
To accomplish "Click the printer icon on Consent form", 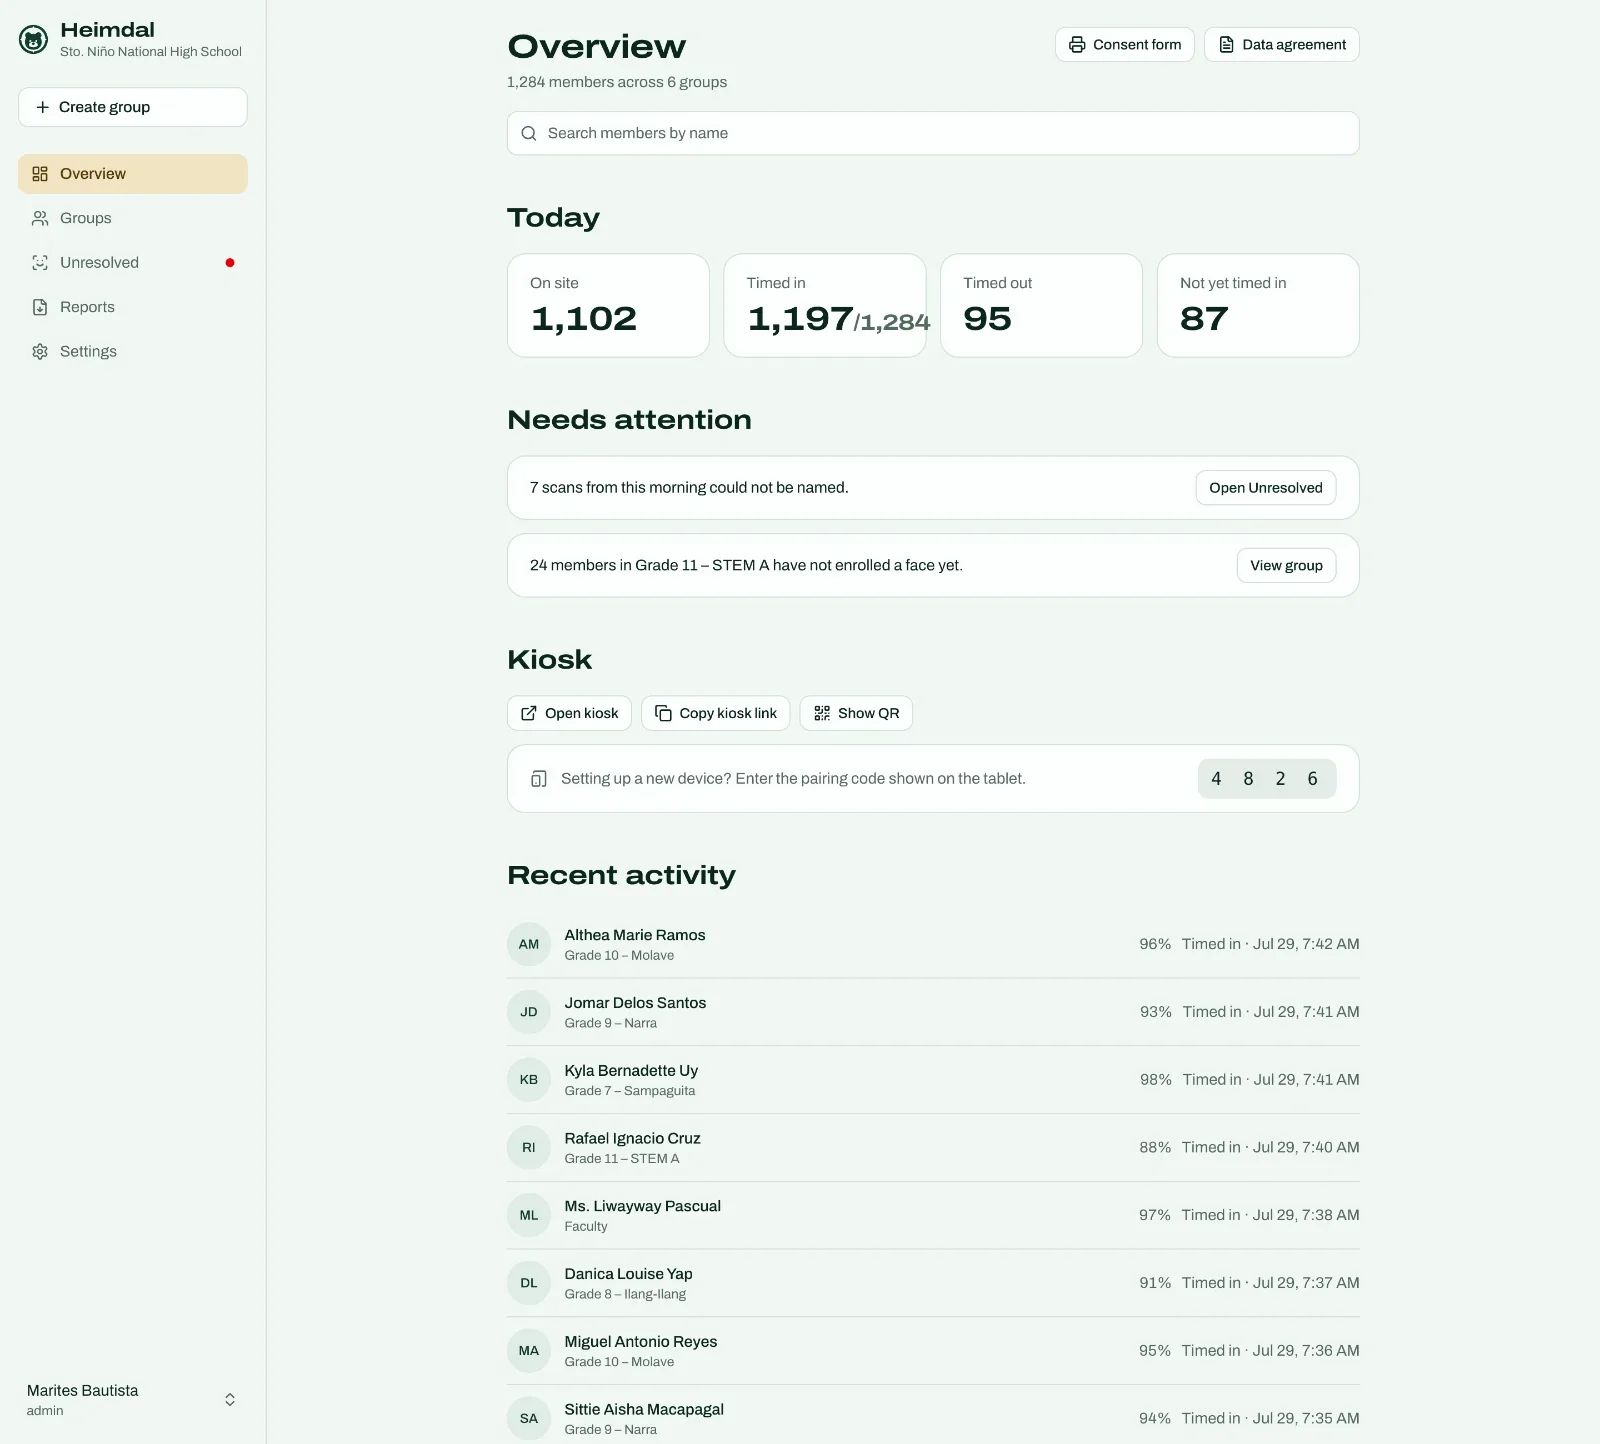I will point(1077,45).
